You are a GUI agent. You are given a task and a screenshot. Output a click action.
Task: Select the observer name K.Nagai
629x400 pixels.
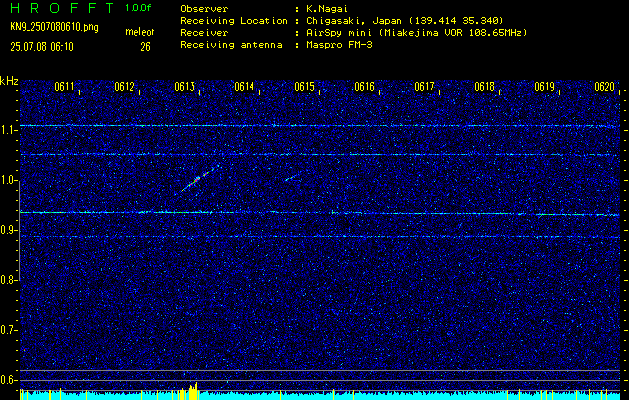point(327,8)
